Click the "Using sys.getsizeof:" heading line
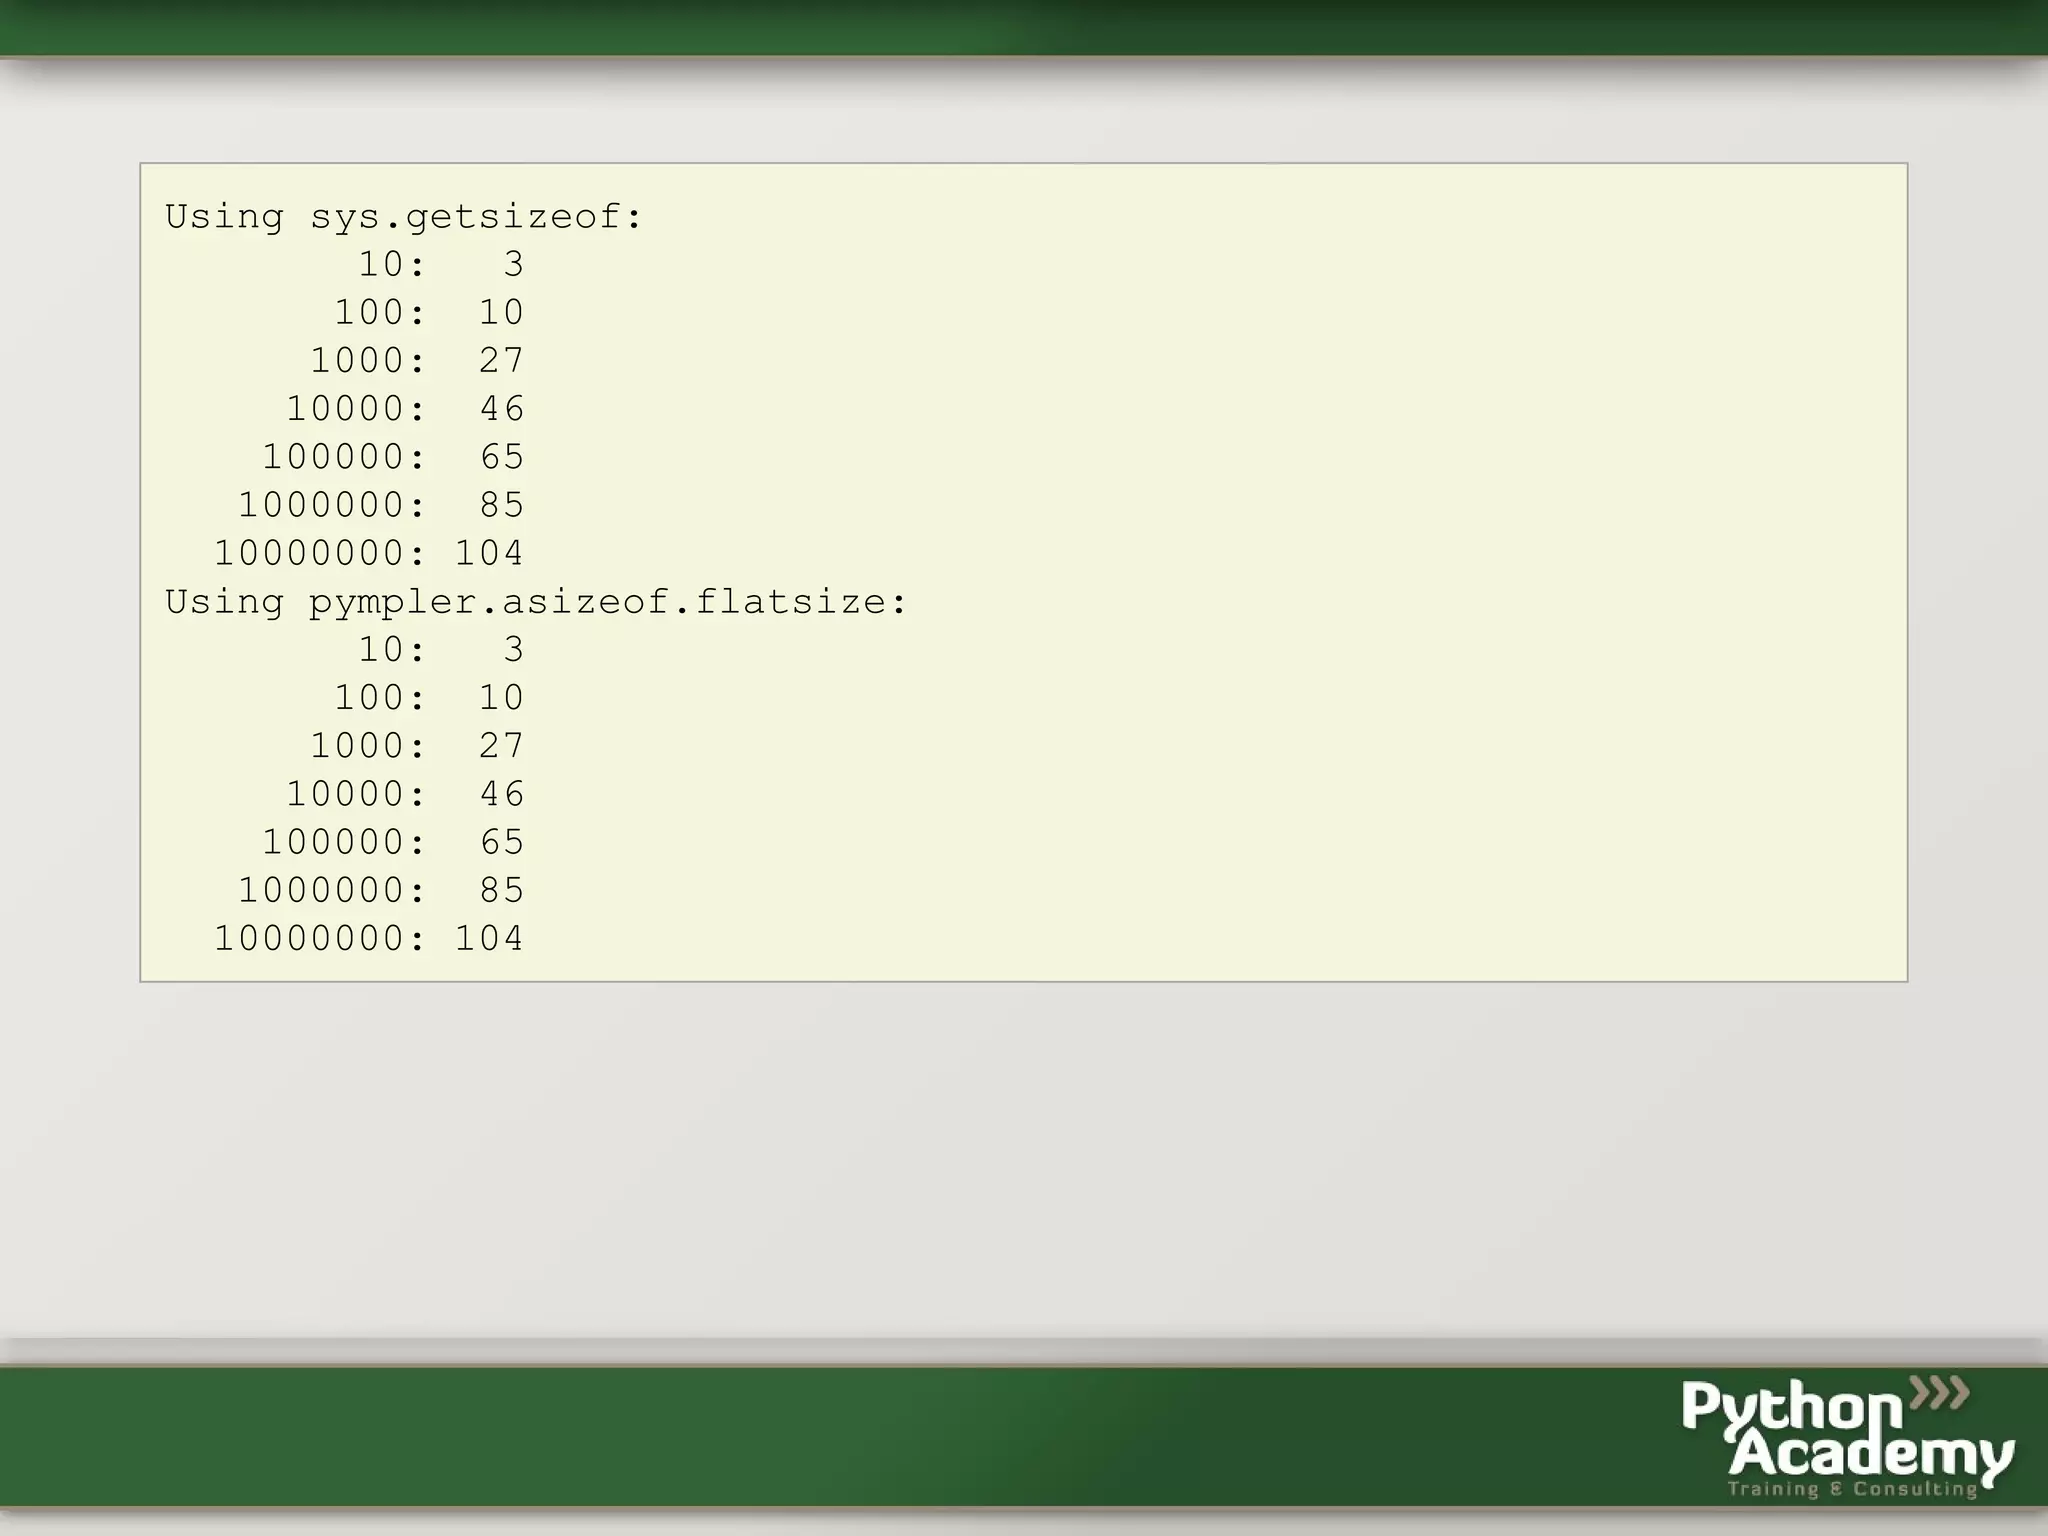2048x1536 pixels. [x=404, y=217]
